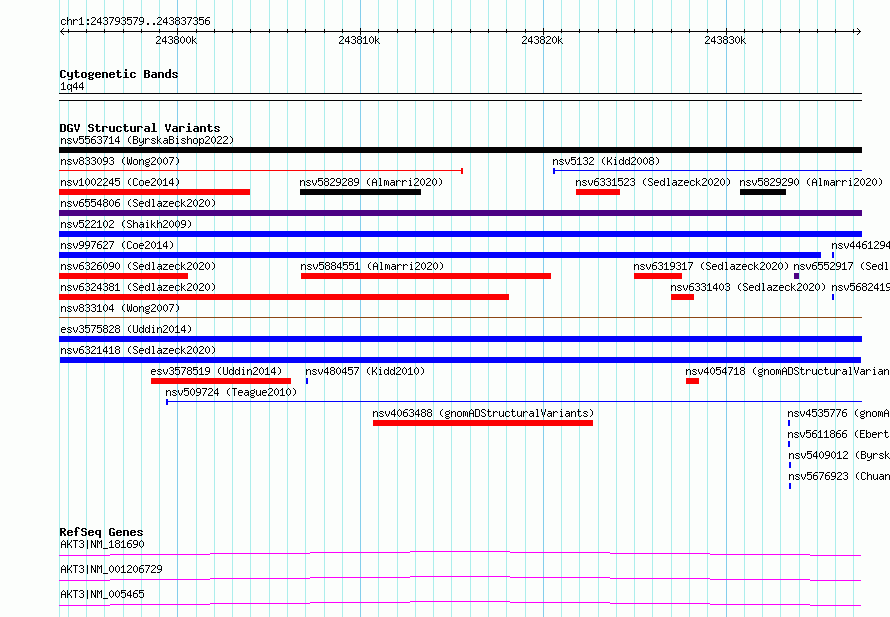Click the small purple nsv6552917 variant marker

(x=796, y=276)
